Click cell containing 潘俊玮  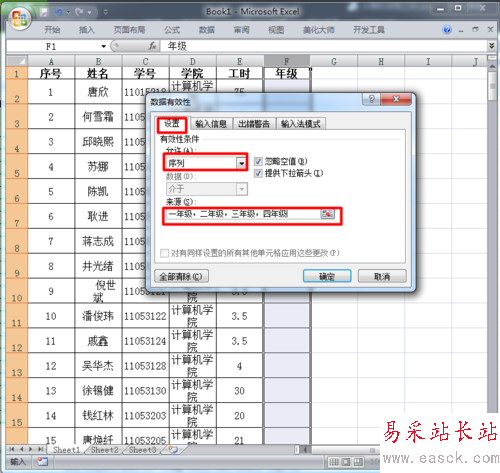(98, 316)
